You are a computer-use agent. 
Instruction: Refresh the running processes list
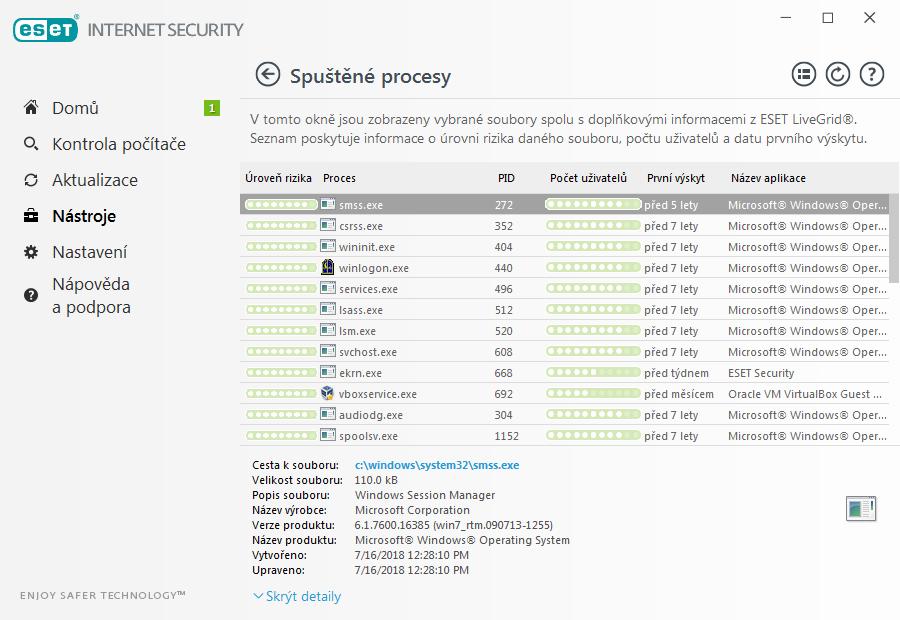tap(837, 75)
